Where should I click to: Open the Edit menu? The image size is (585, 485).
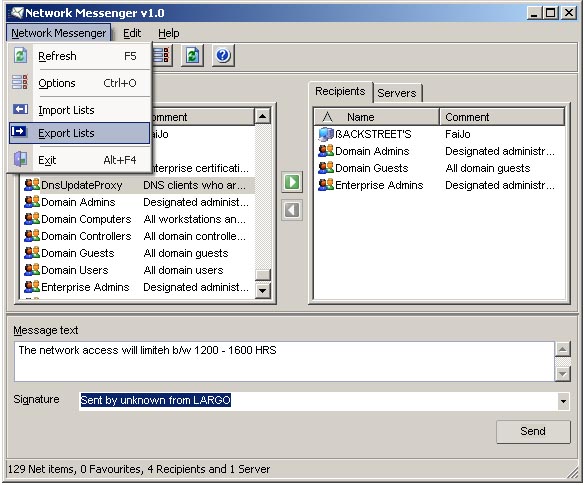(x=132, y=33)
